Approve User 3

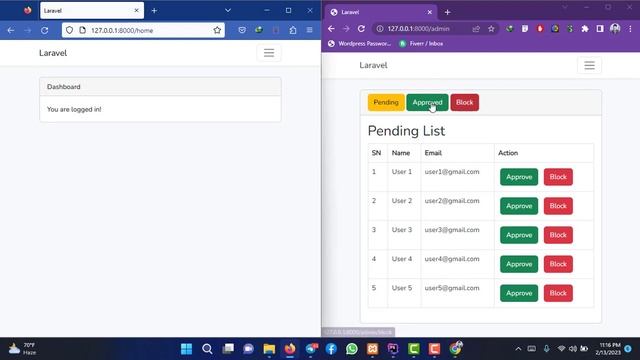tap(519, 235)
